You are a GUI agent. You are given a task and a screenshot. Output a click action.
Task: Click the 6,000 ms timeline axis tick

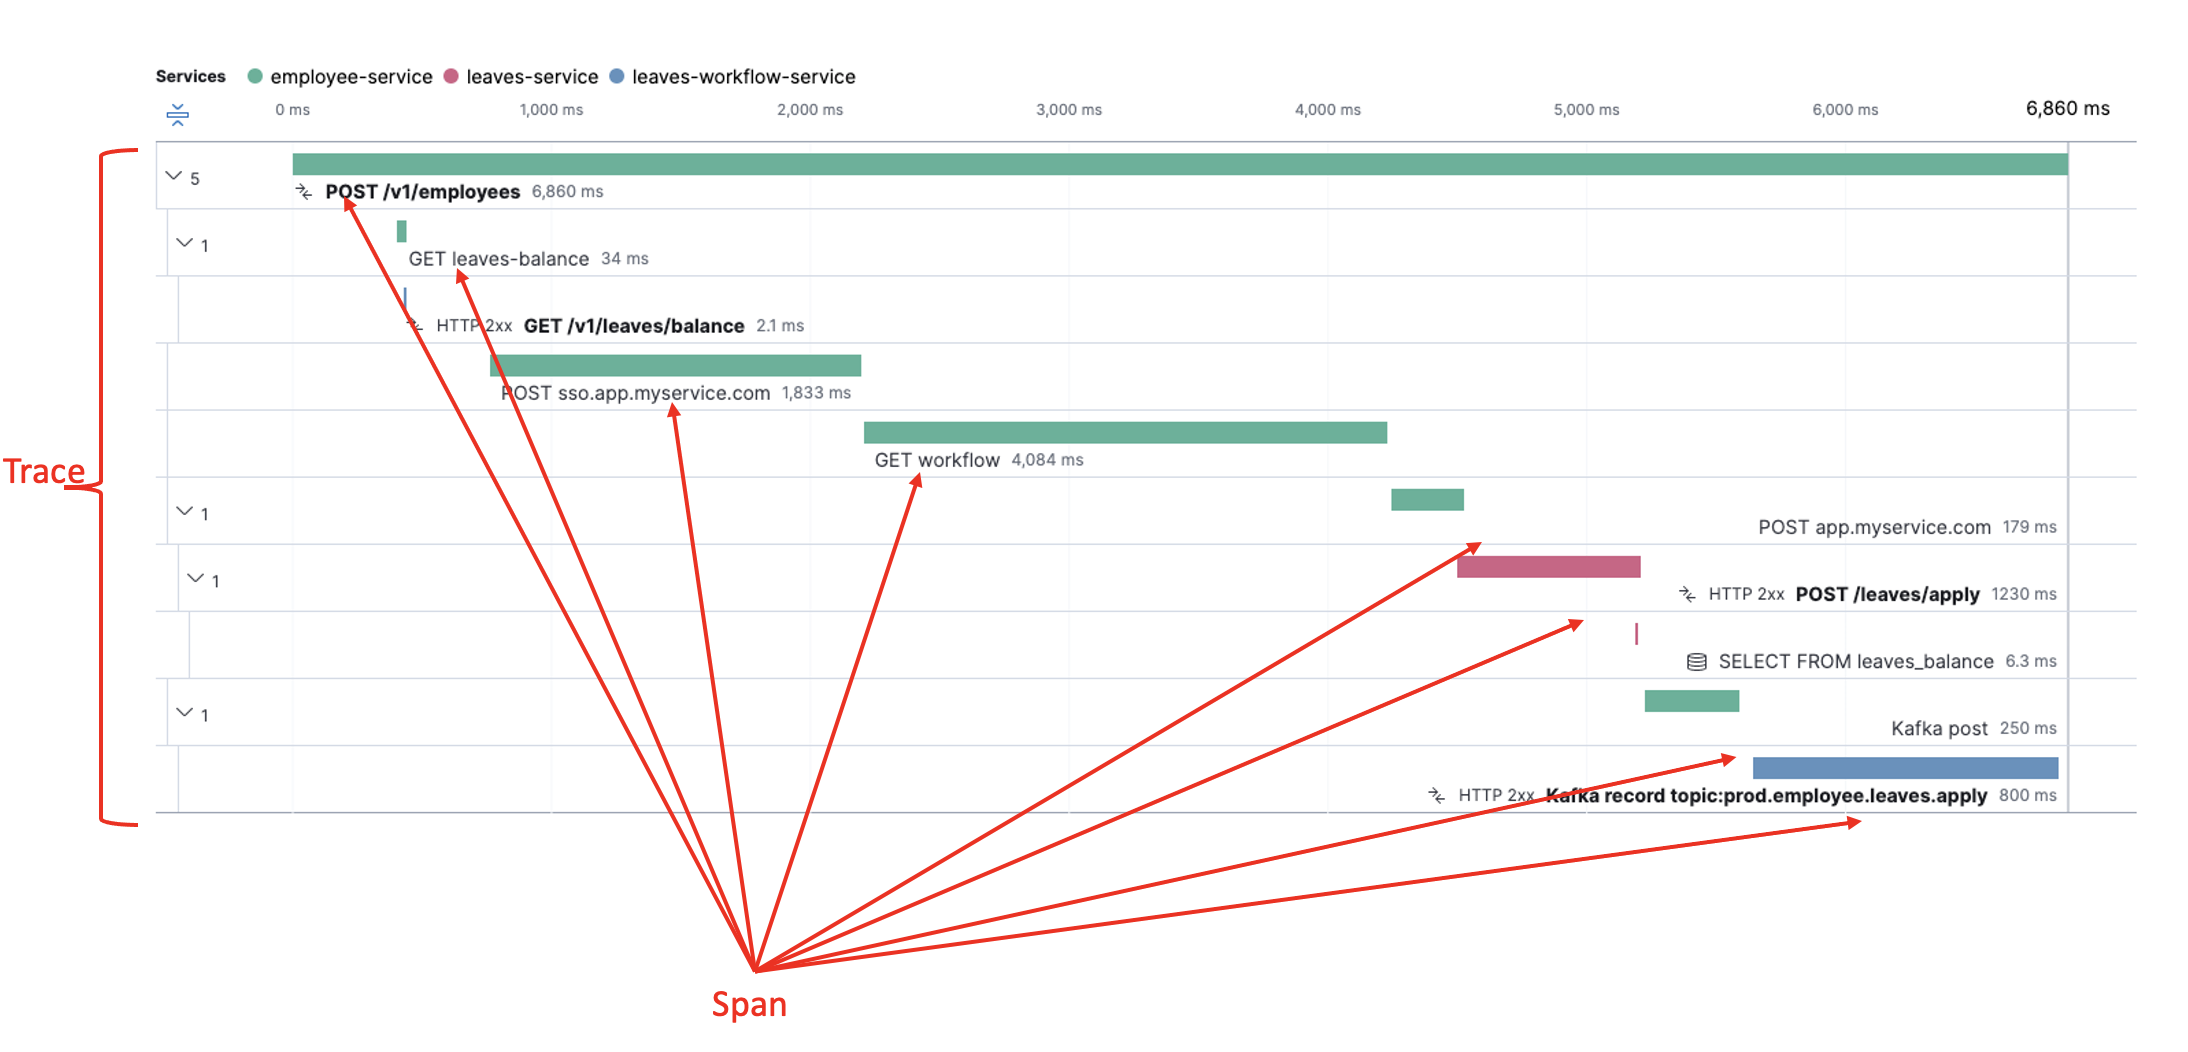click(1845, 110)
